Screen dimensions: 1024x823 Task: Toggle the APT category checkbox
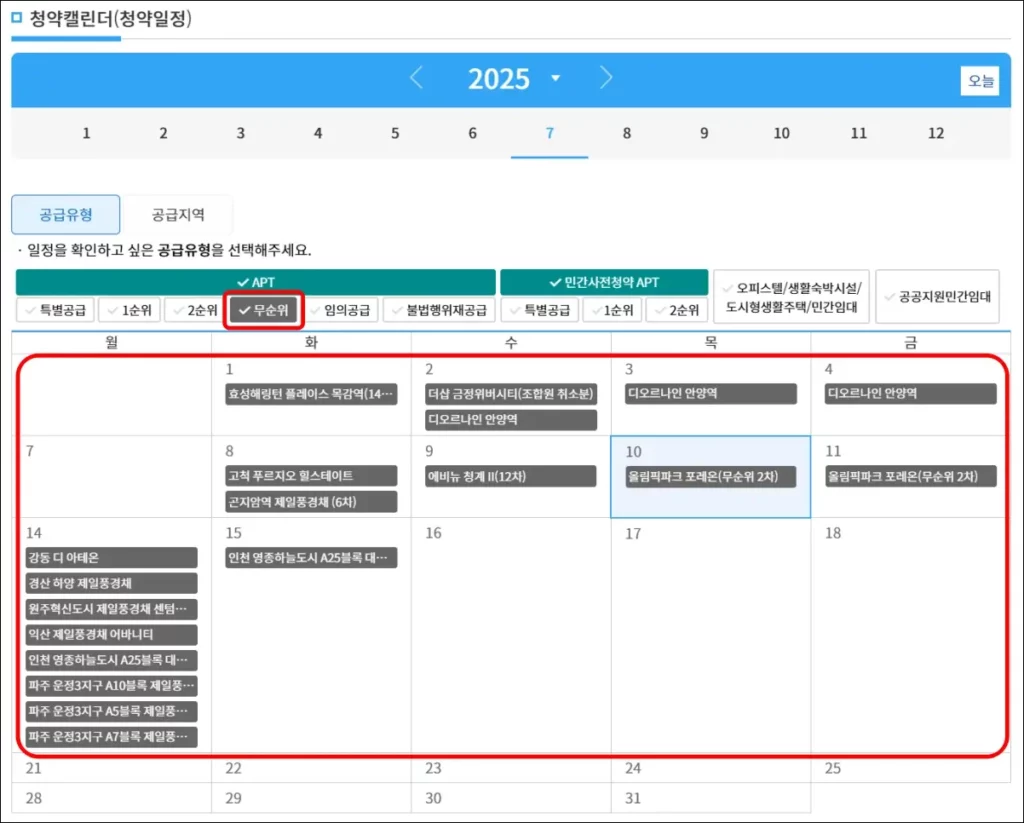(256, 282)
